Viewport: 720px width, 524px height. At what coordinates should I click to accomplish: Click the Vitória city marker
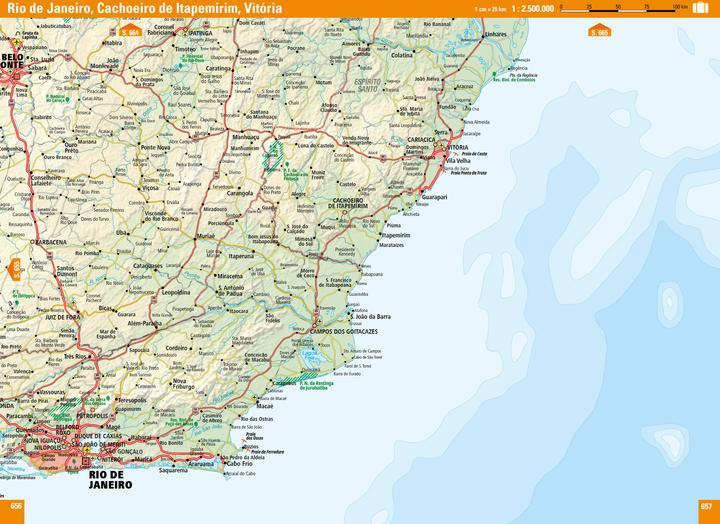coord(446,151)
